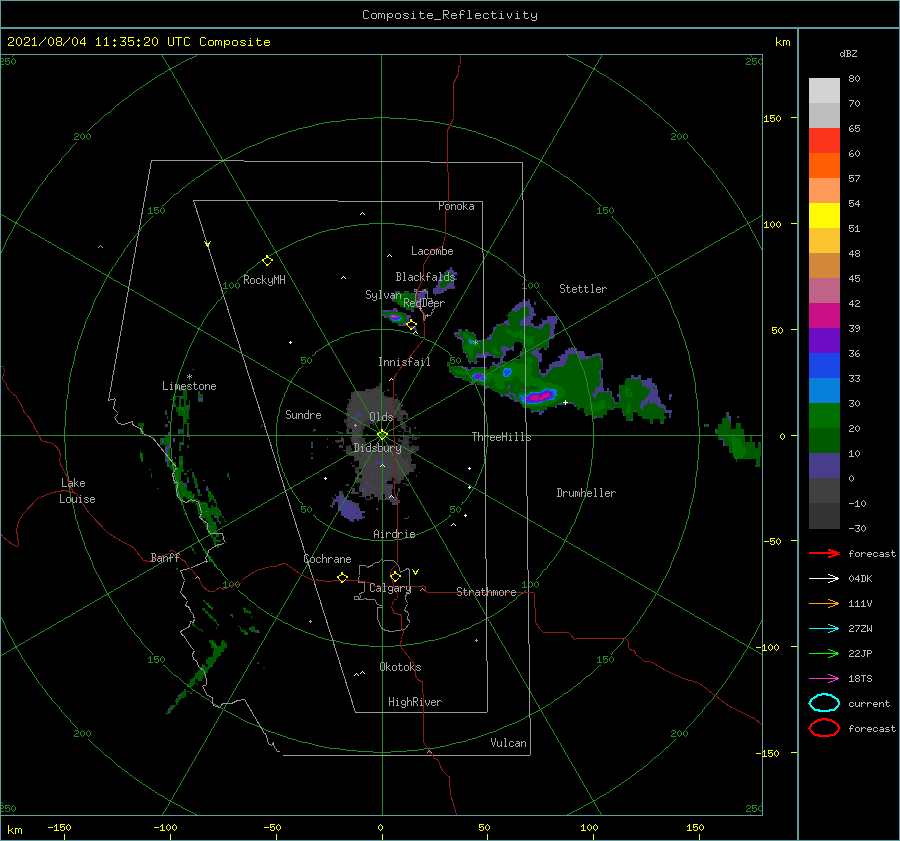Click the RedDeer city label
The width and height of the screenshot is (900, 841).
[424, 303]
